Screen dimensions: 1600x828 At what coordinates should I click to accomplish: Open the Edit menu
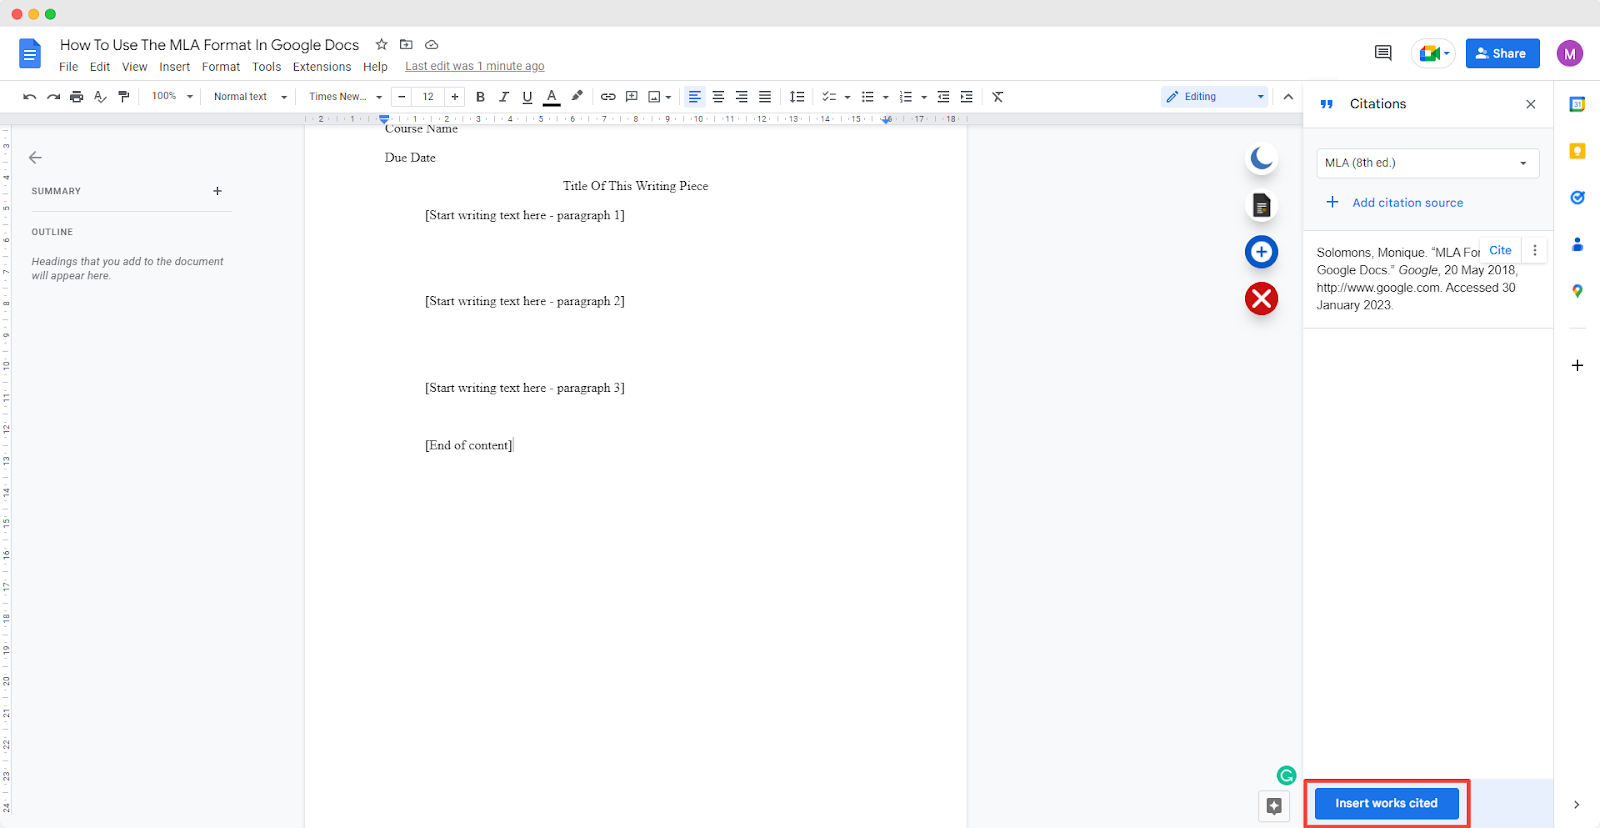tap(100, 67)
